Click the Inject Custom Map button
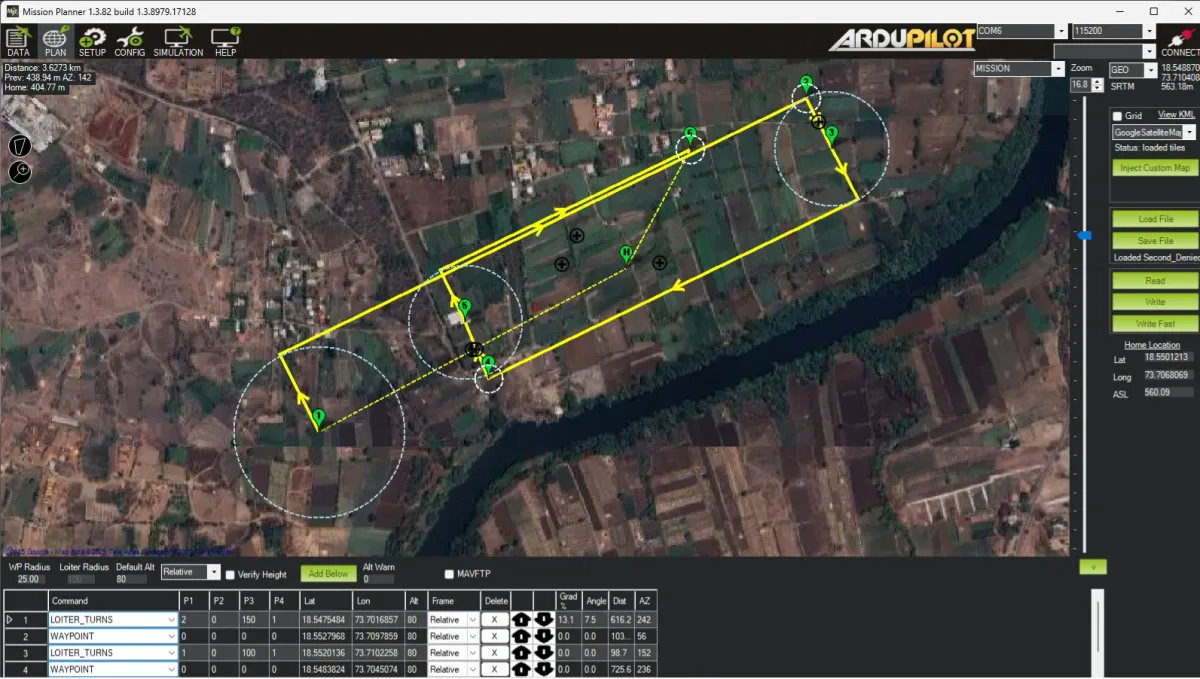Screen dimensions: 1200x679 click(1155, 168)
